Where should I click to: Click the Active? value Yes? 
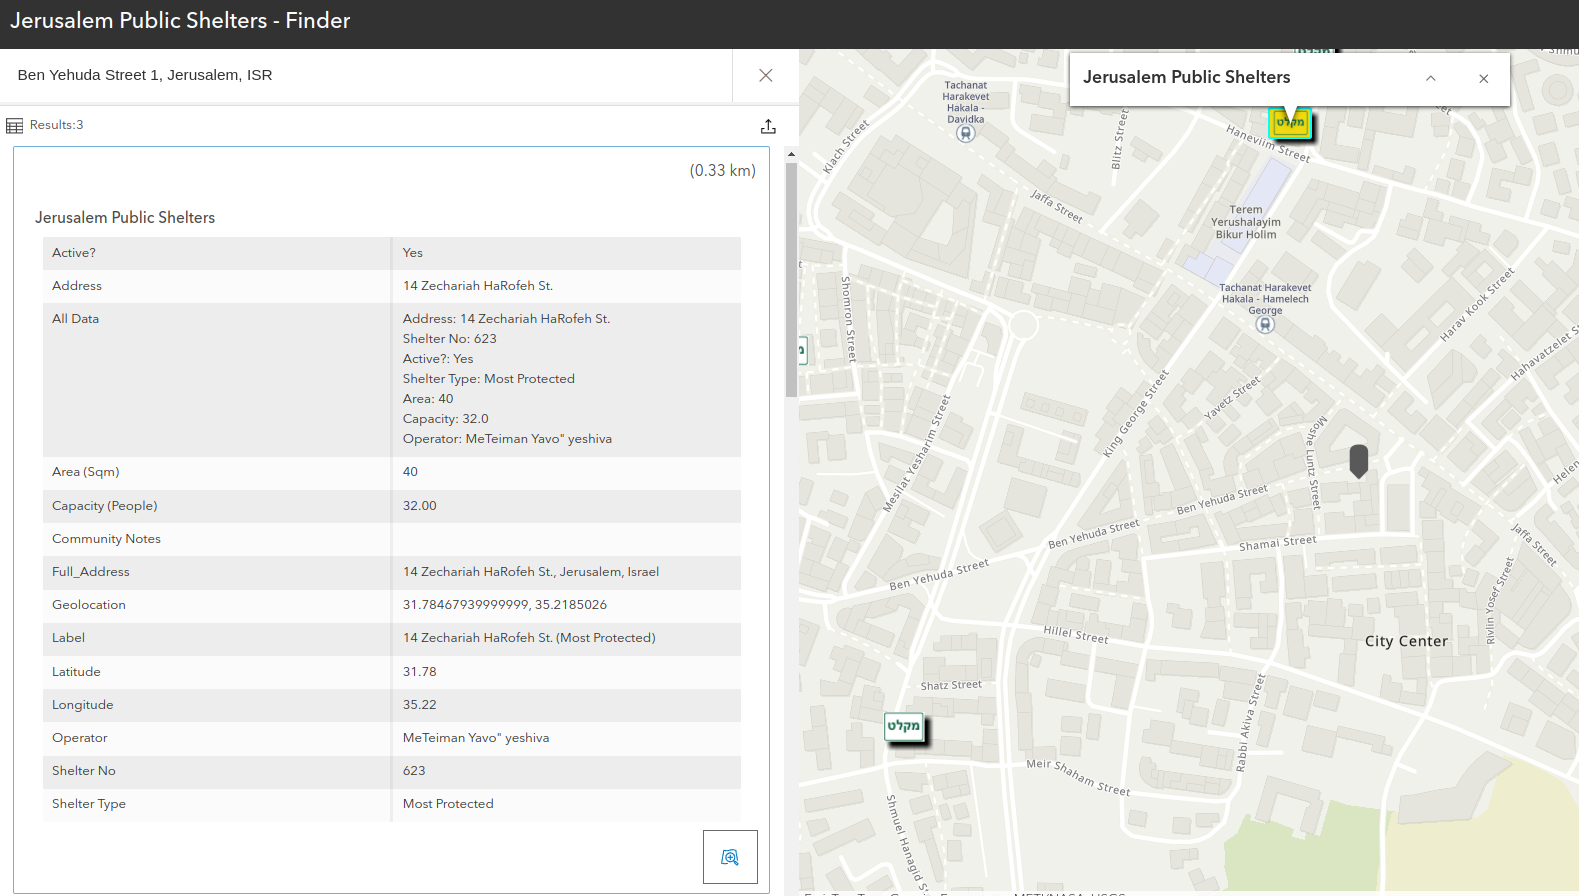tap(413, 253)
